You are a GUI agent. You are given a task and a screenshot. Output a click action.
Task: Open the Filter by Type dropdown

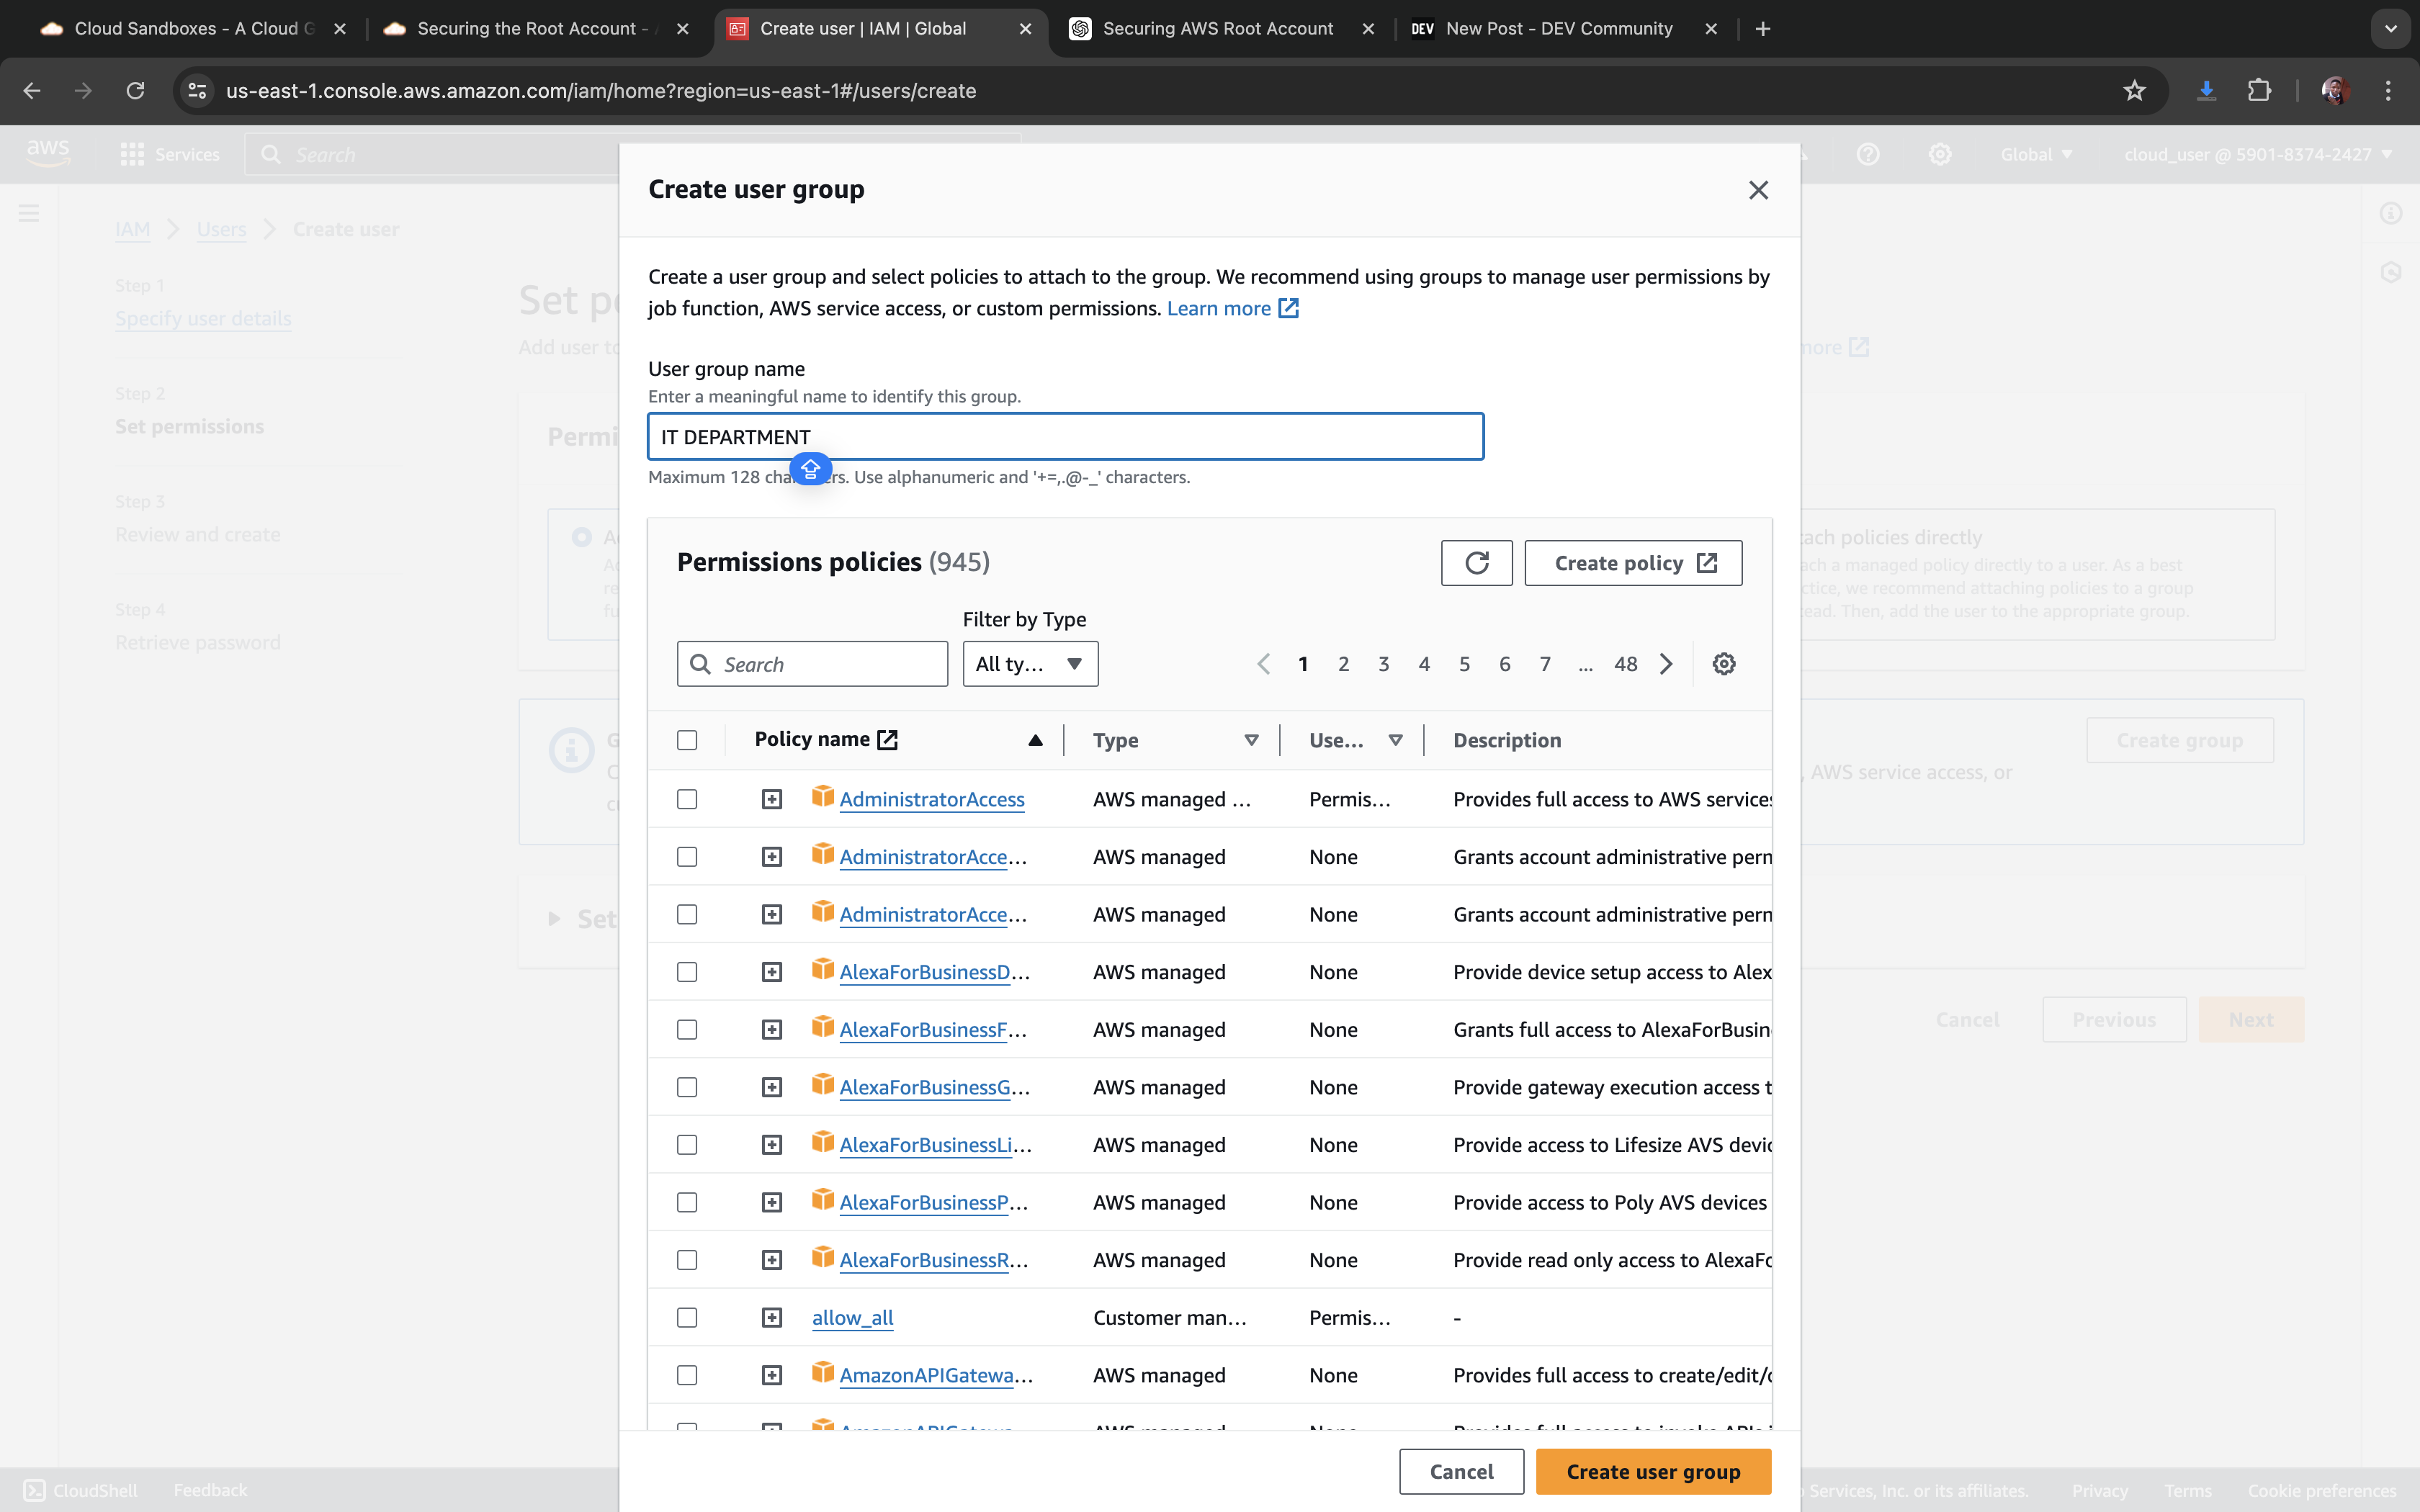click(1030, 664)
